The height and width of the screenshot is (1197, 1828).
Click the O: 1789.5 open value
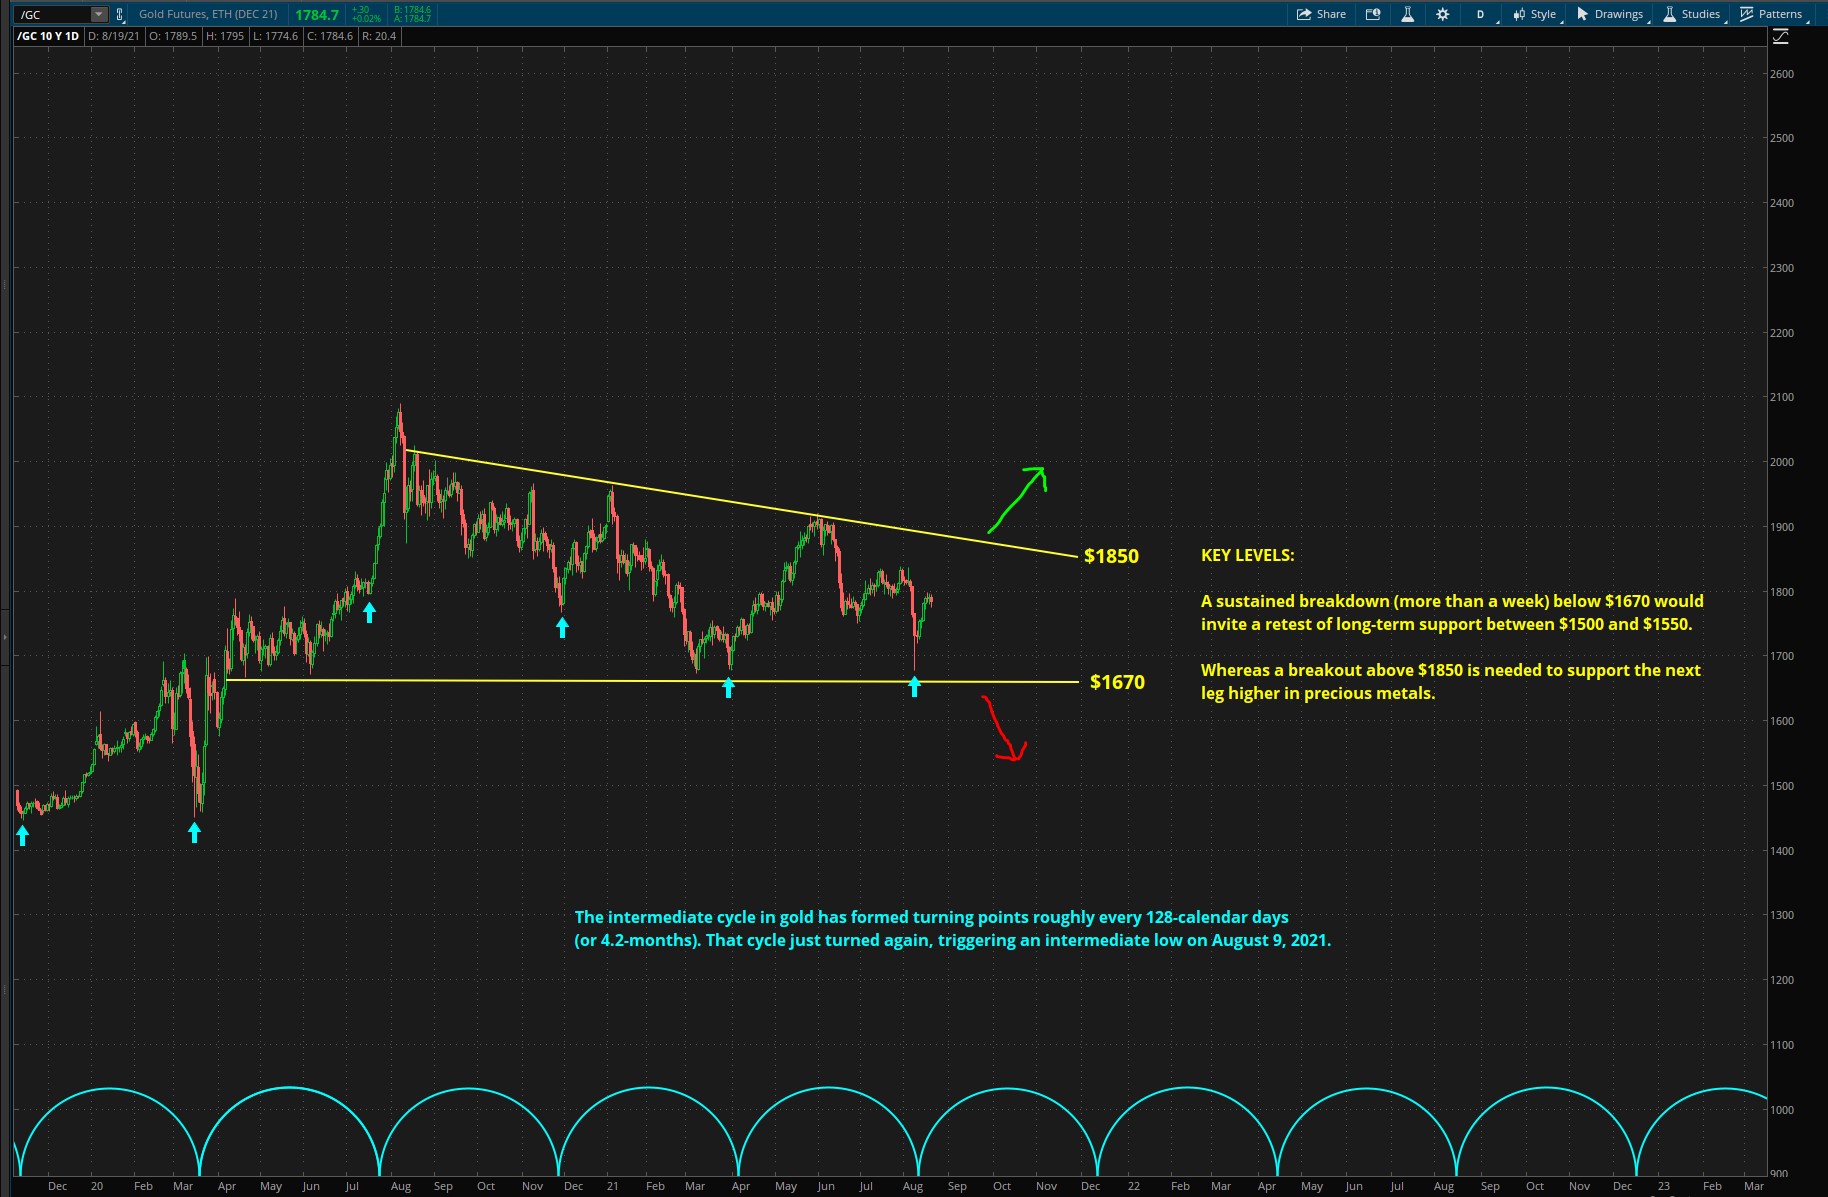pyautogui.click(x=173, y=36)
